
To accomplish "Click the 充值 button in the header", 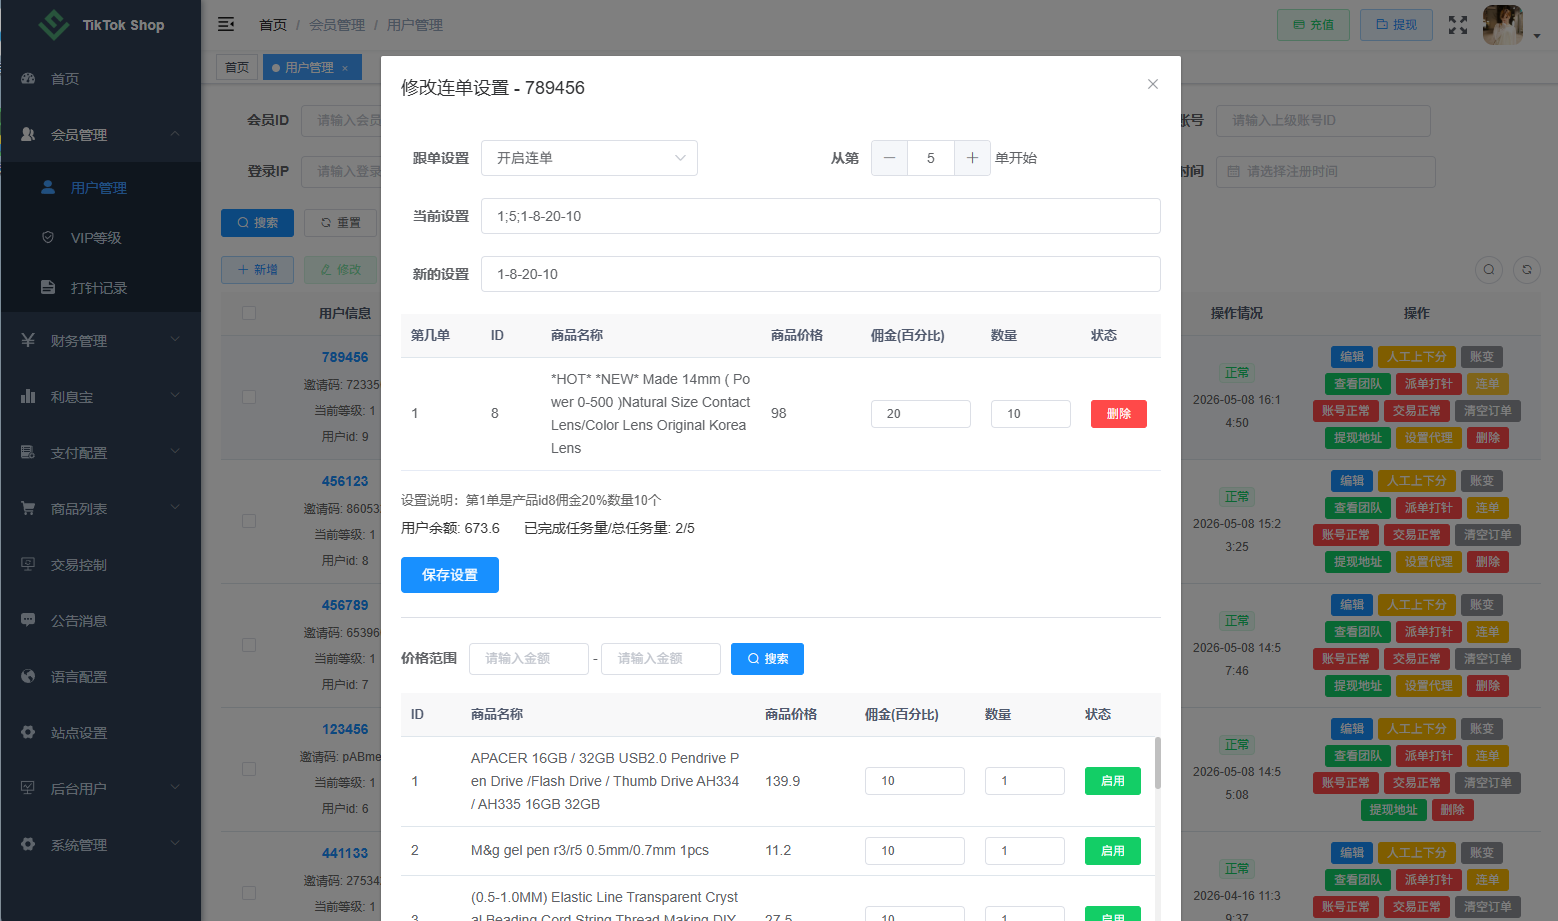I will 1313,25.
